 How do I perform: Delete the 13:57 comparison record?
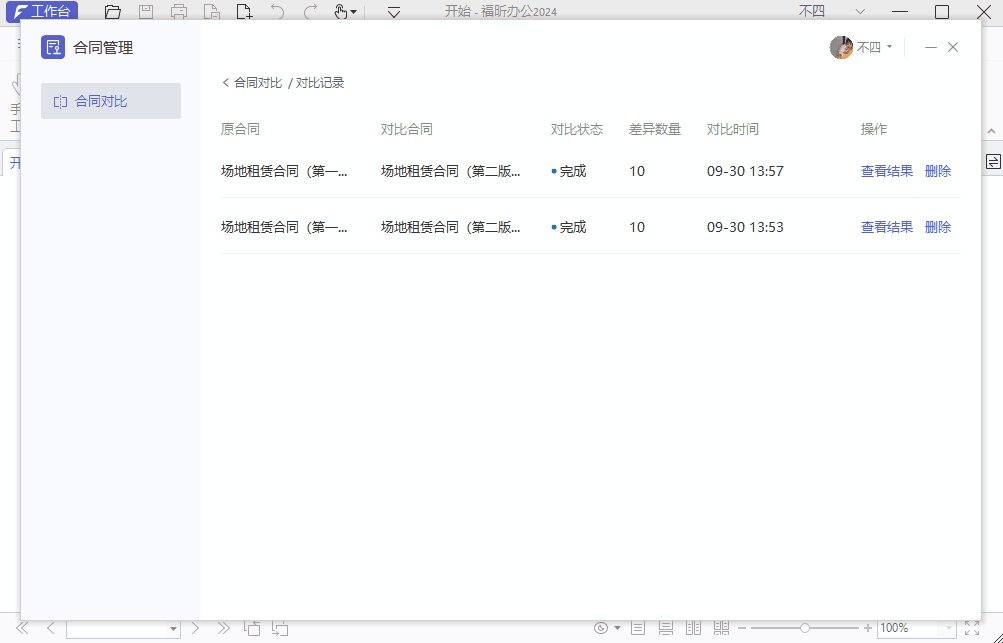pos(937,171)
